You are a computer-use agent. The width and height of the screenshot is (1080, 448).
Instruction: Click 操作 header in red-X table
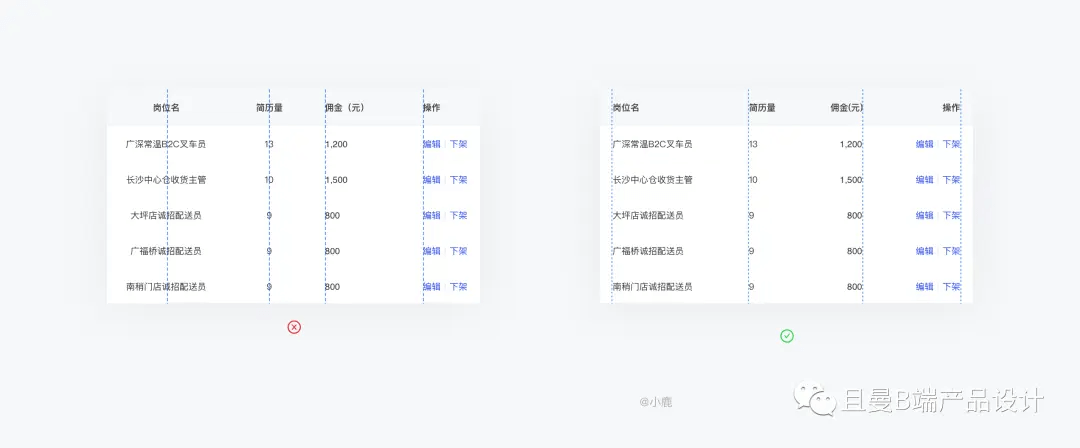[432, 108]
